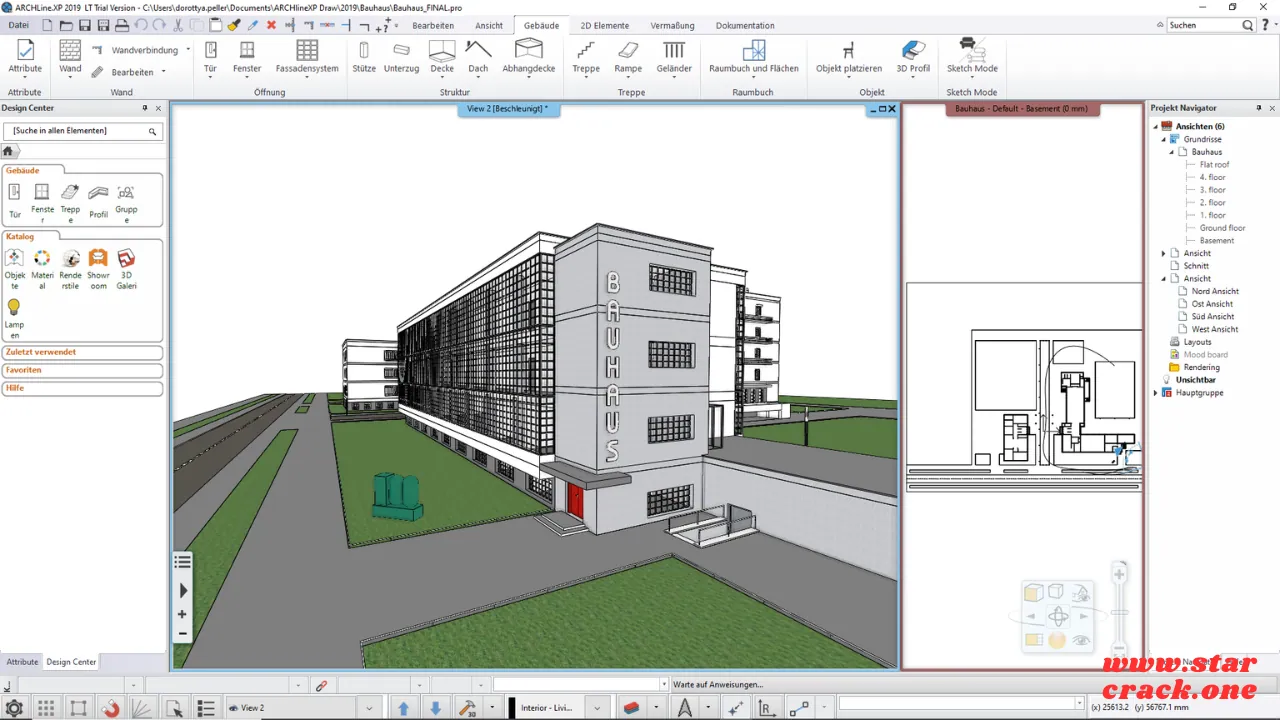Viewport: 1280px width, 720px height.
Task: Toggle the eye visibility icon in navigation widget
Action: coord(1081,640)
